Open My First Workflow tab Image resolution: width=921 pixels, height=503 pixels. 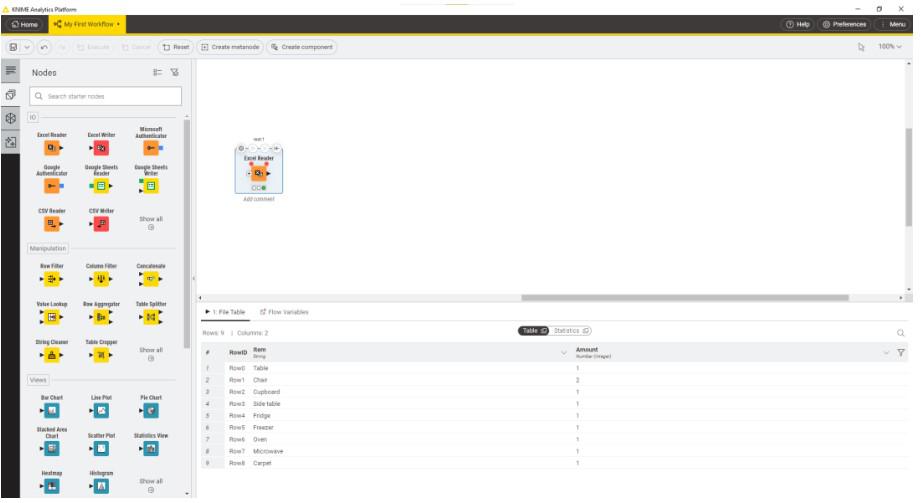pos(87,24)
